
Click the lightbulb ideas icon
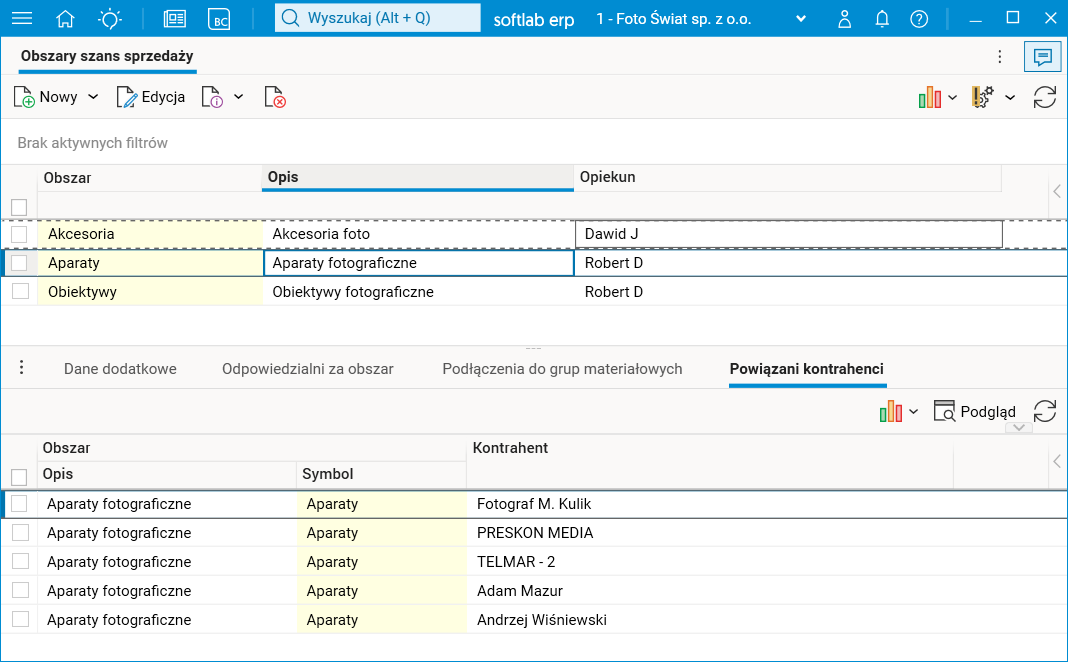(110, 18)
